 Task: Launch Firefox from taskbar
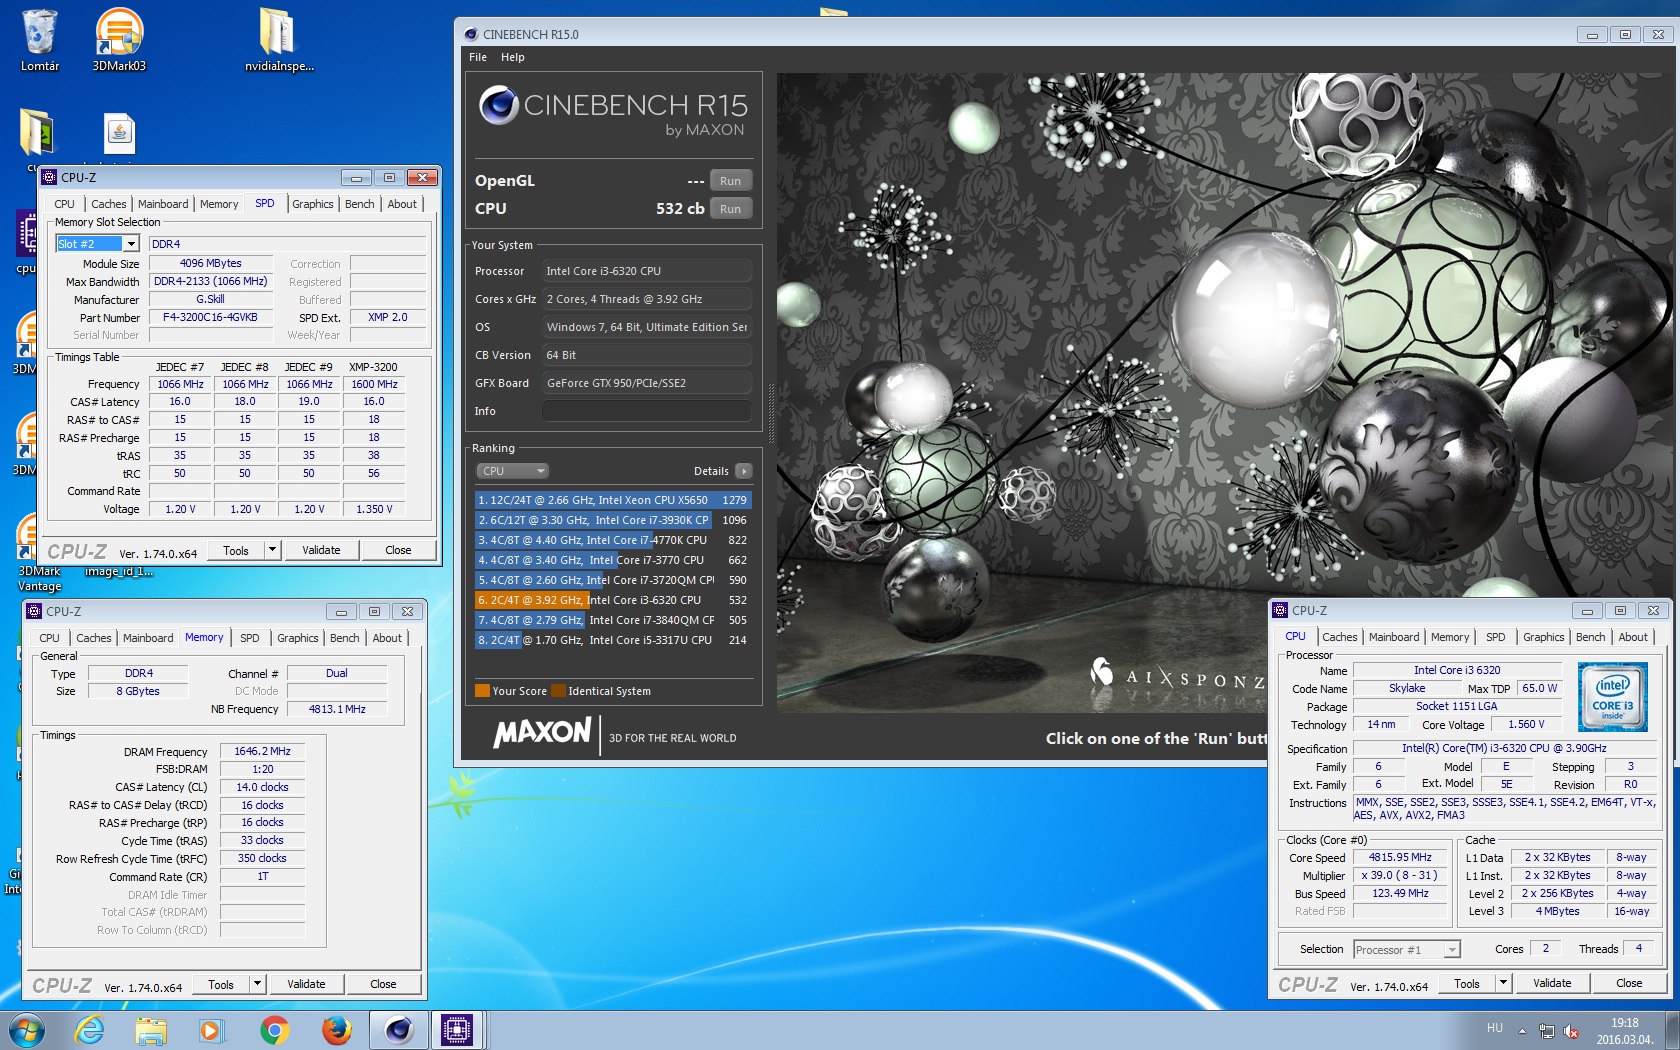(336, 1030)
